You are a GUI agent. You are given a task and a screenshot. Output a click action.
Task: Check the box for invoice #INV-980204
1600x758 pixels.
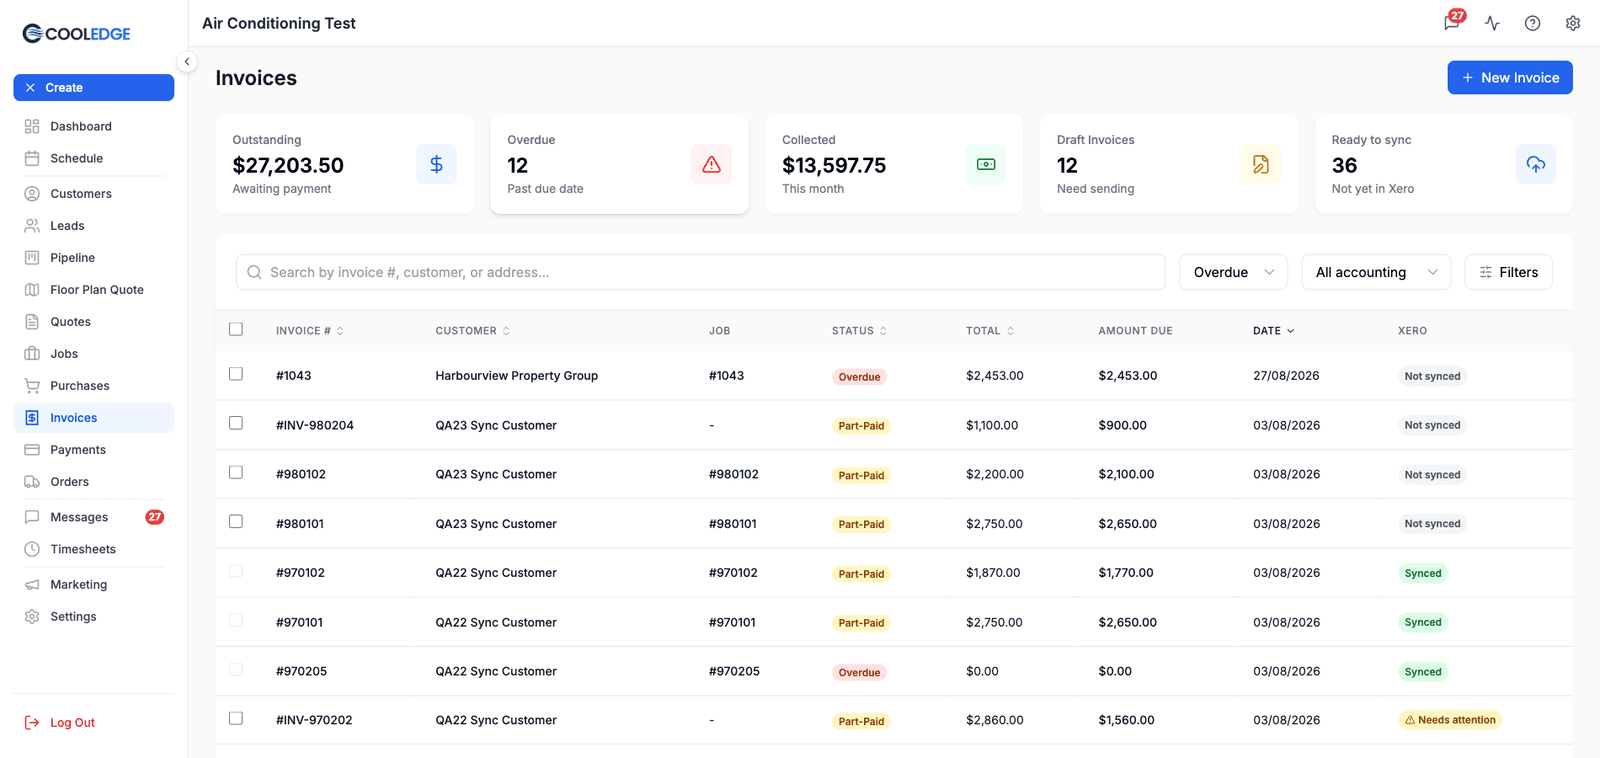236,423
